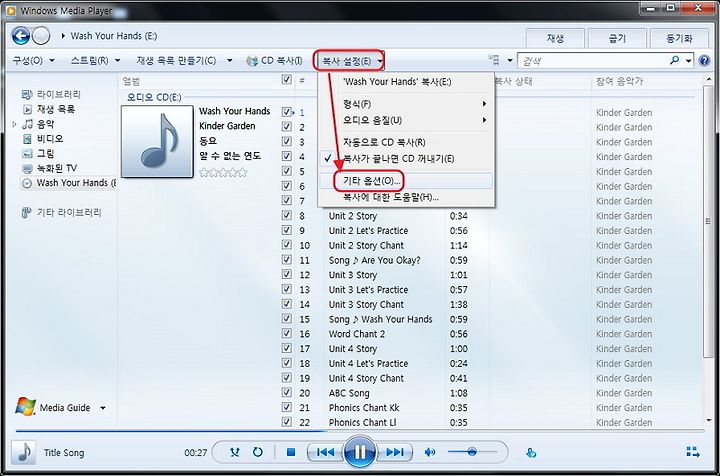Screen dimensions: 720x476
Task: Open the Media Guide dropdown arrow
Action: click(103, 408)
